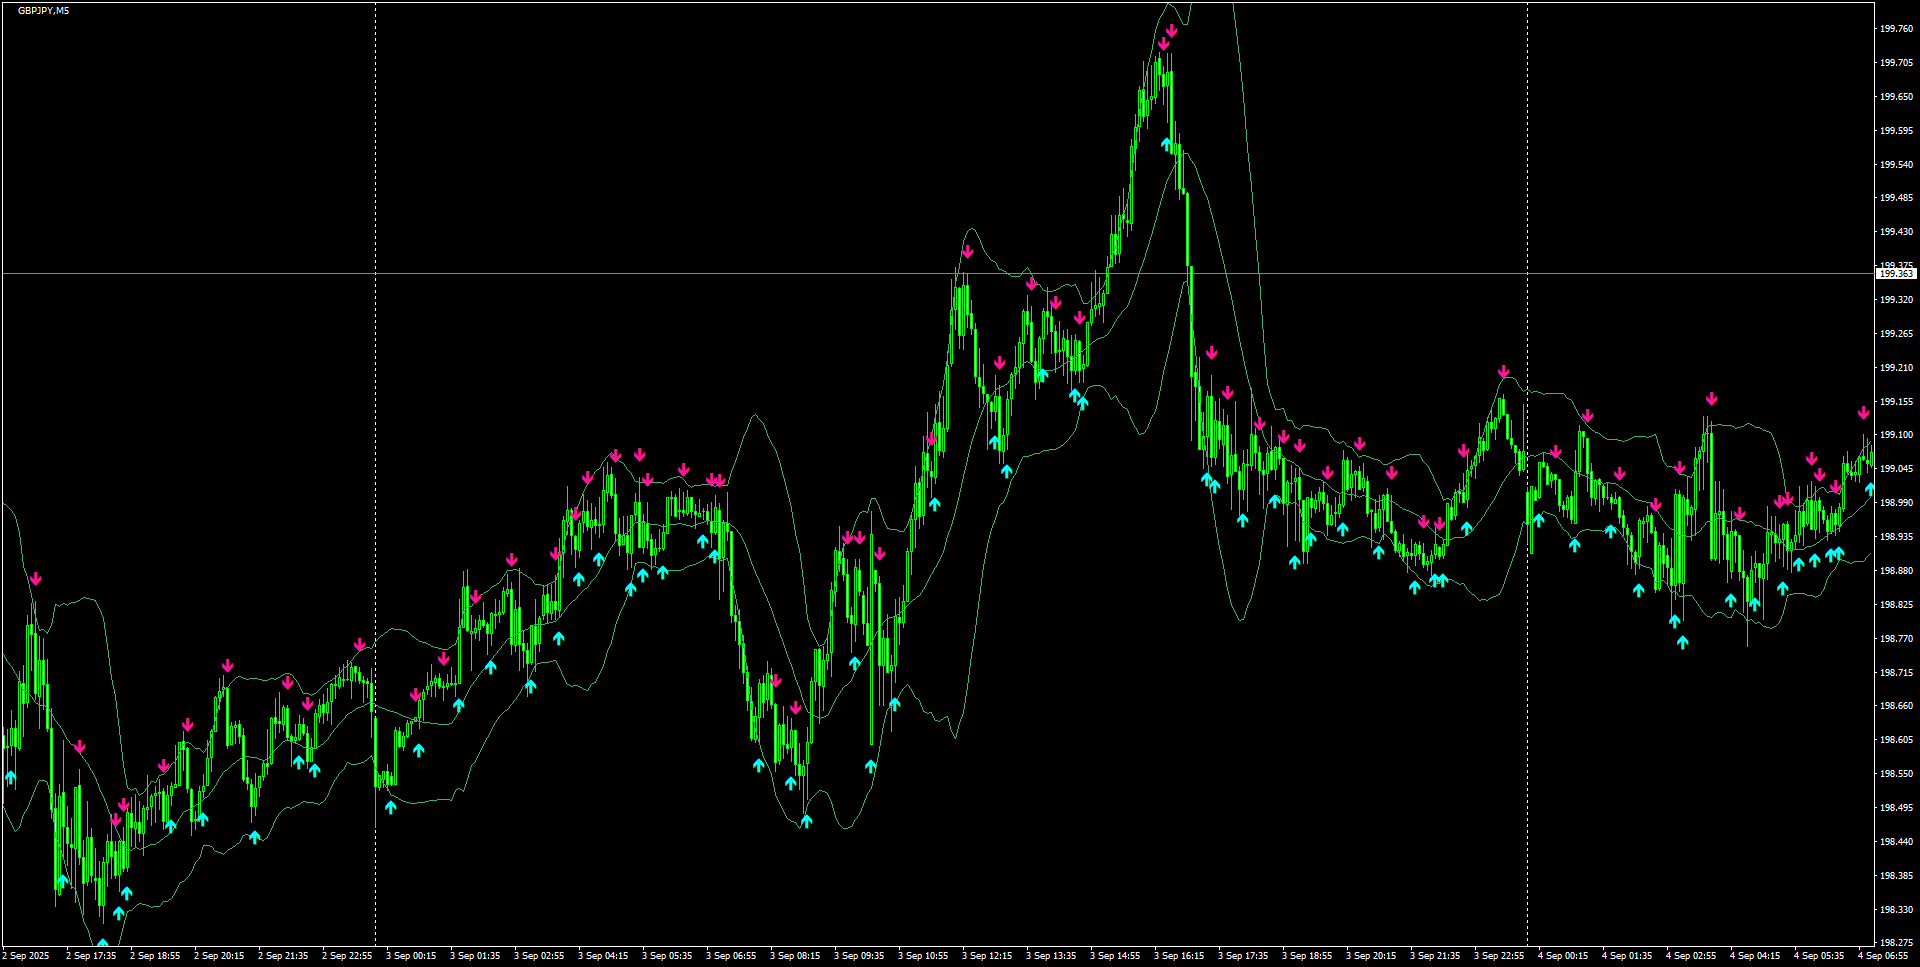1920x967 pixels.
Task: Click the buy arrow below the 4 Sep 02:55 low
Action: tap(1682, 642)
